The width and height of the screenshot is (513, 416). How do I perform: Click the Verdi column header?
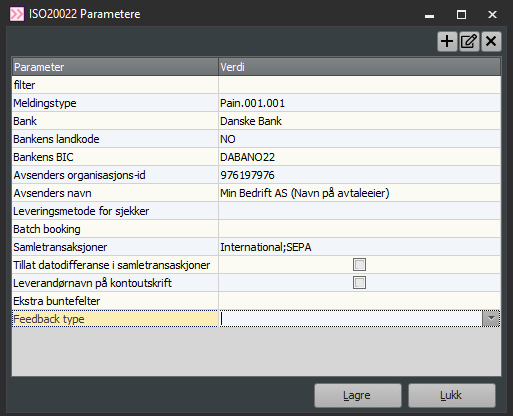tap(359, 67)
